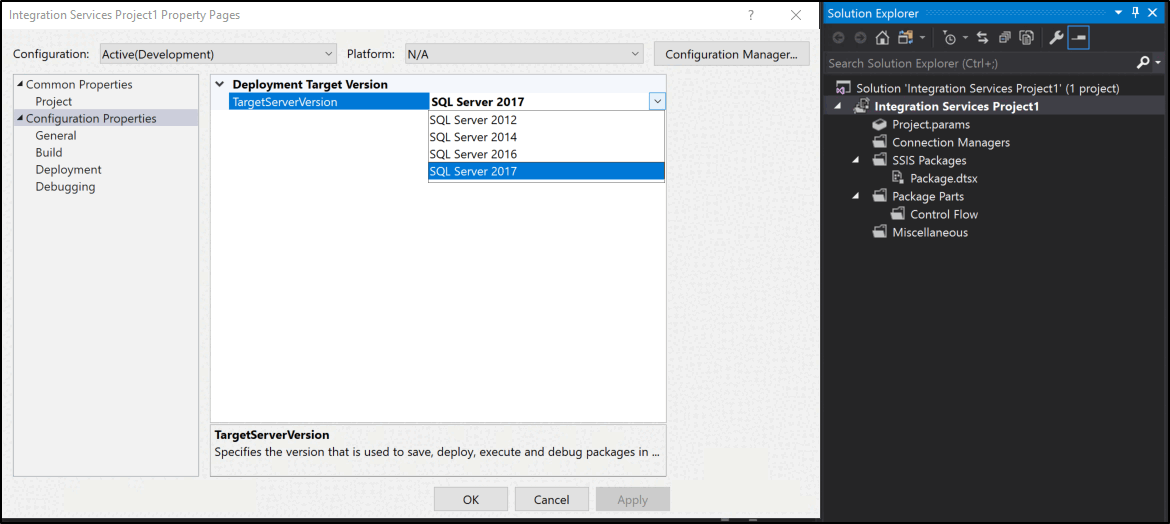The width and height of the screenshot is (1170, 524).
Task: Select the General property page
Action: tap(56, 136)
